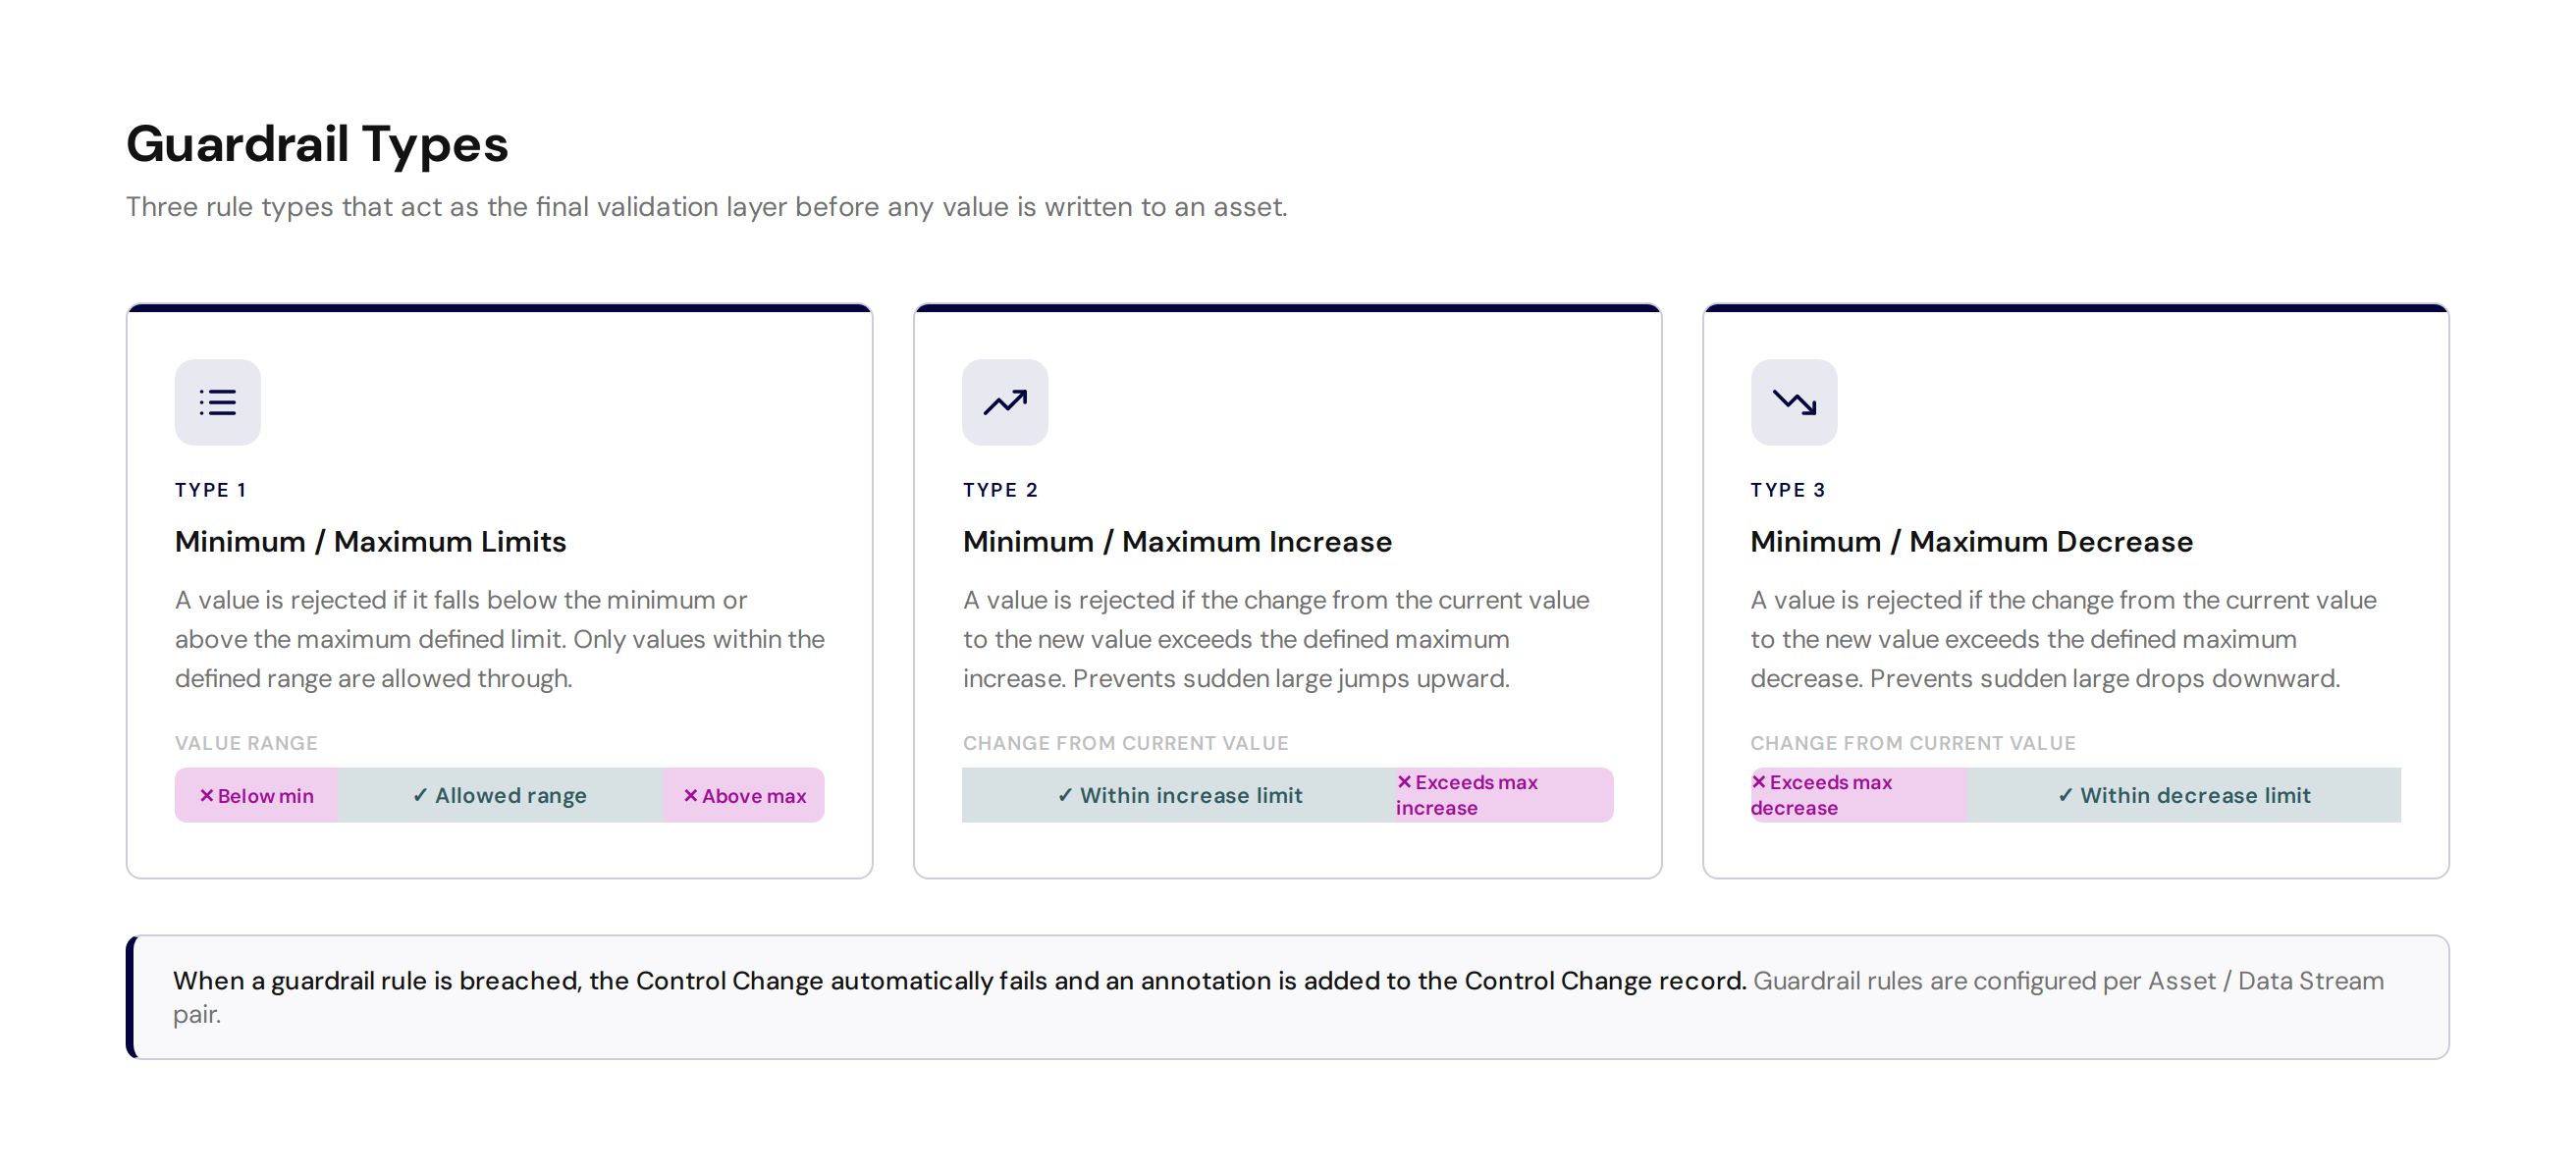The image size is (2576, 1170).
Task: Click the Within increase limit segment
Action: tap(1179, 795)
